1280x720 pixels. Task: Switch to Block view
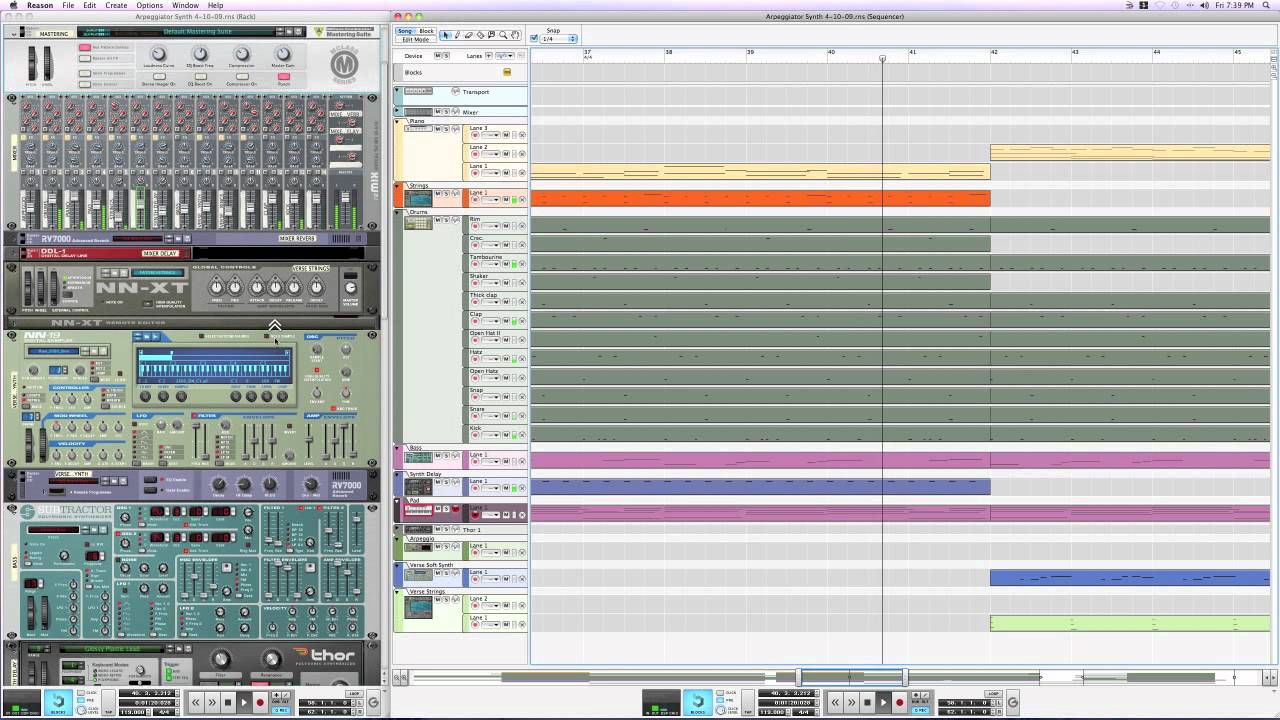pyautogui.click(x=426, y=31)
